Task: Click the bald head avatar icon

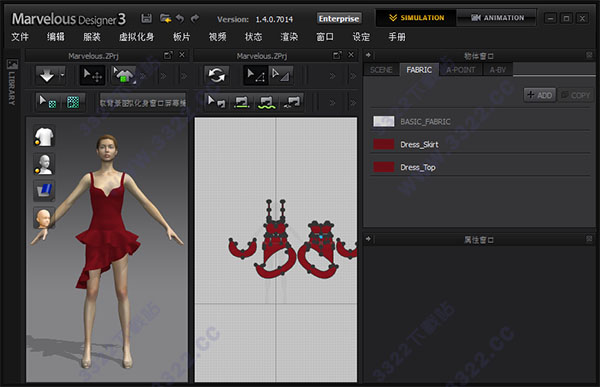Action: coord(44,218)
